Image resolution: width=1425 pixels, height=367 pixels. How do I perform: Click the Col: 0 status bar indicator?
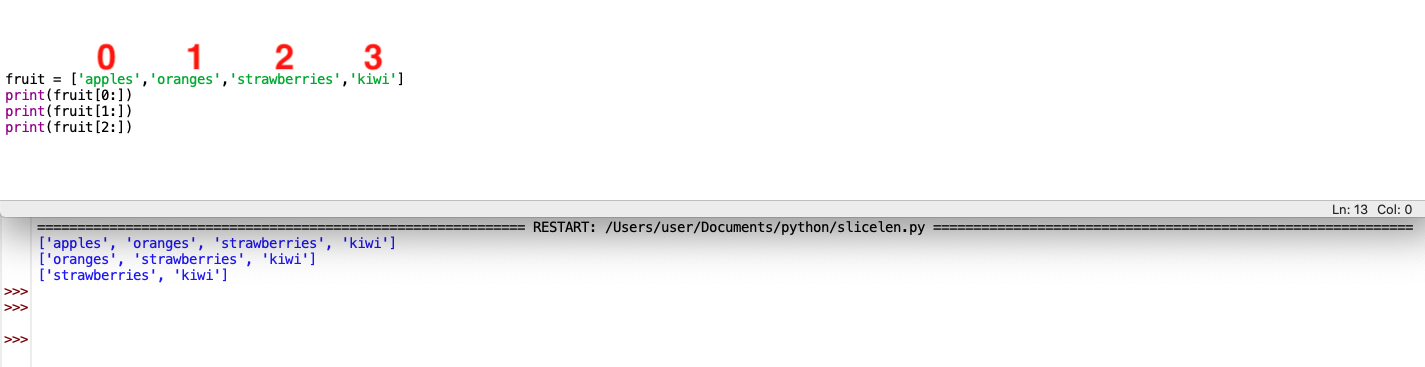click(1395, 210)
